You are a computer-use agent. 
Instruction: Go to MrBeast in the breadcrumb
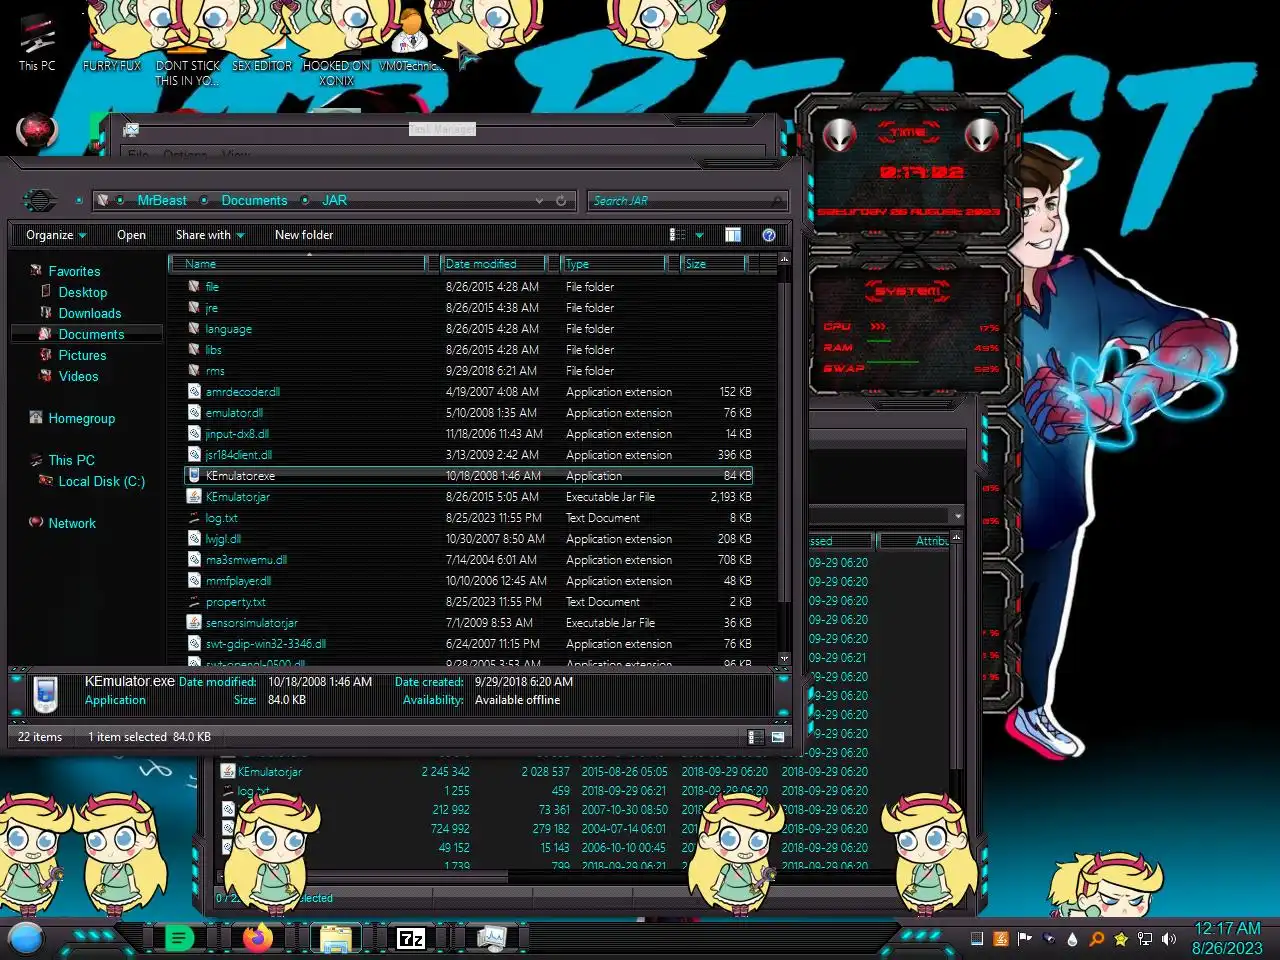pos(162,201)
